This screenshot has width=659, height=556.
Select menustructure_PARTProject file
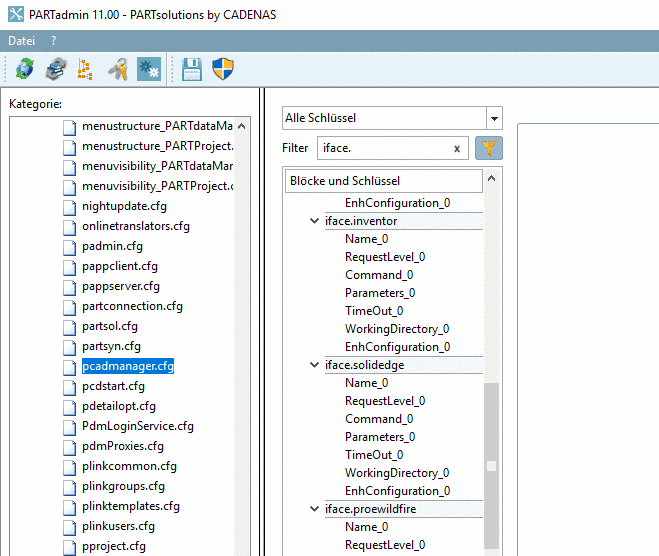[157, 146]
